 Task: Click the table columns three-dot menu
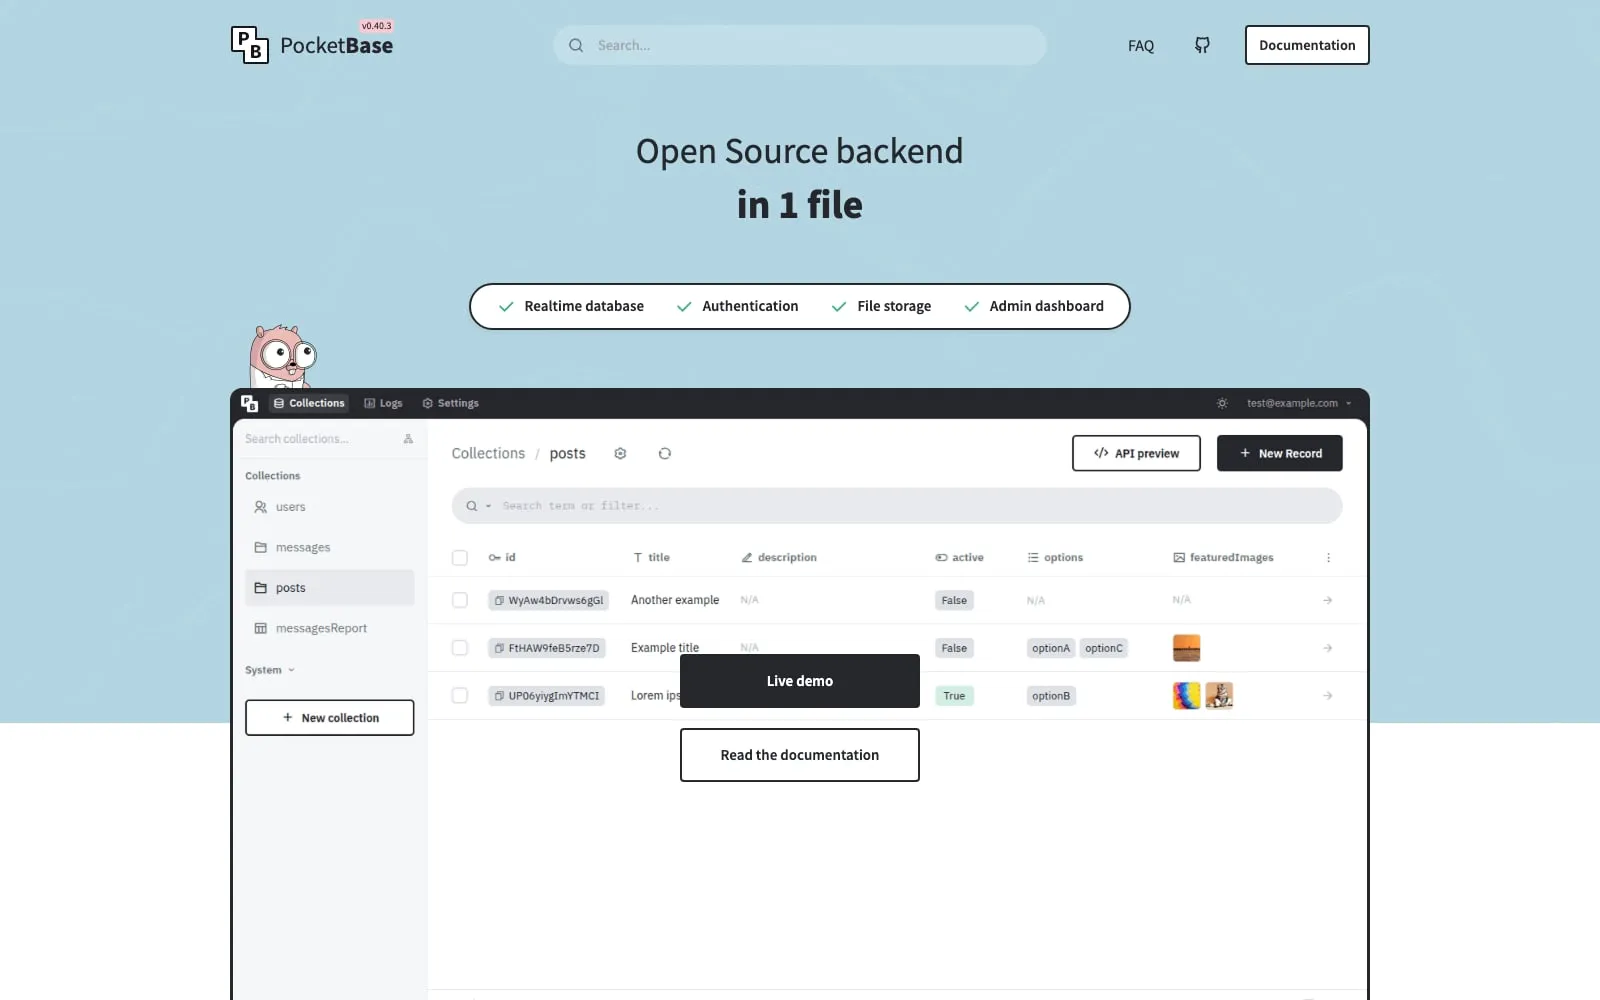(1328, 558)
